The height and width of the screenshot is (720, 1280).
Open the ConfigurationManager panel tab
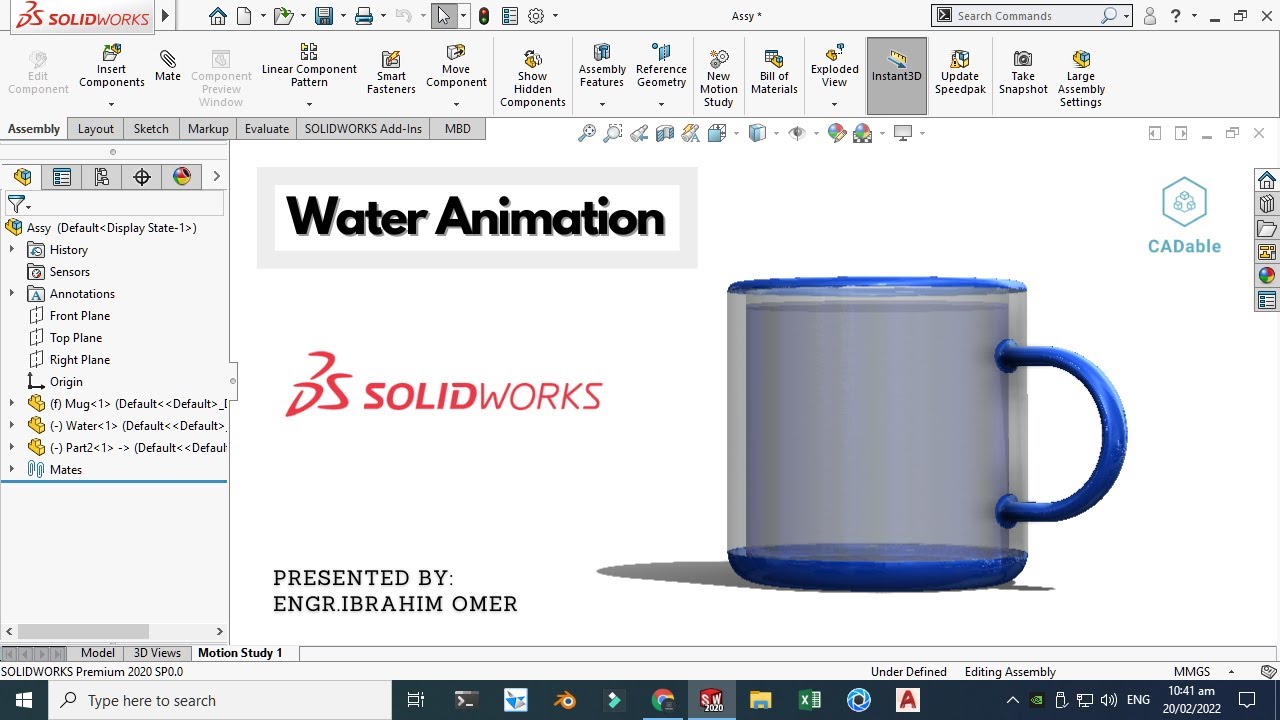(x=102, y=177)
